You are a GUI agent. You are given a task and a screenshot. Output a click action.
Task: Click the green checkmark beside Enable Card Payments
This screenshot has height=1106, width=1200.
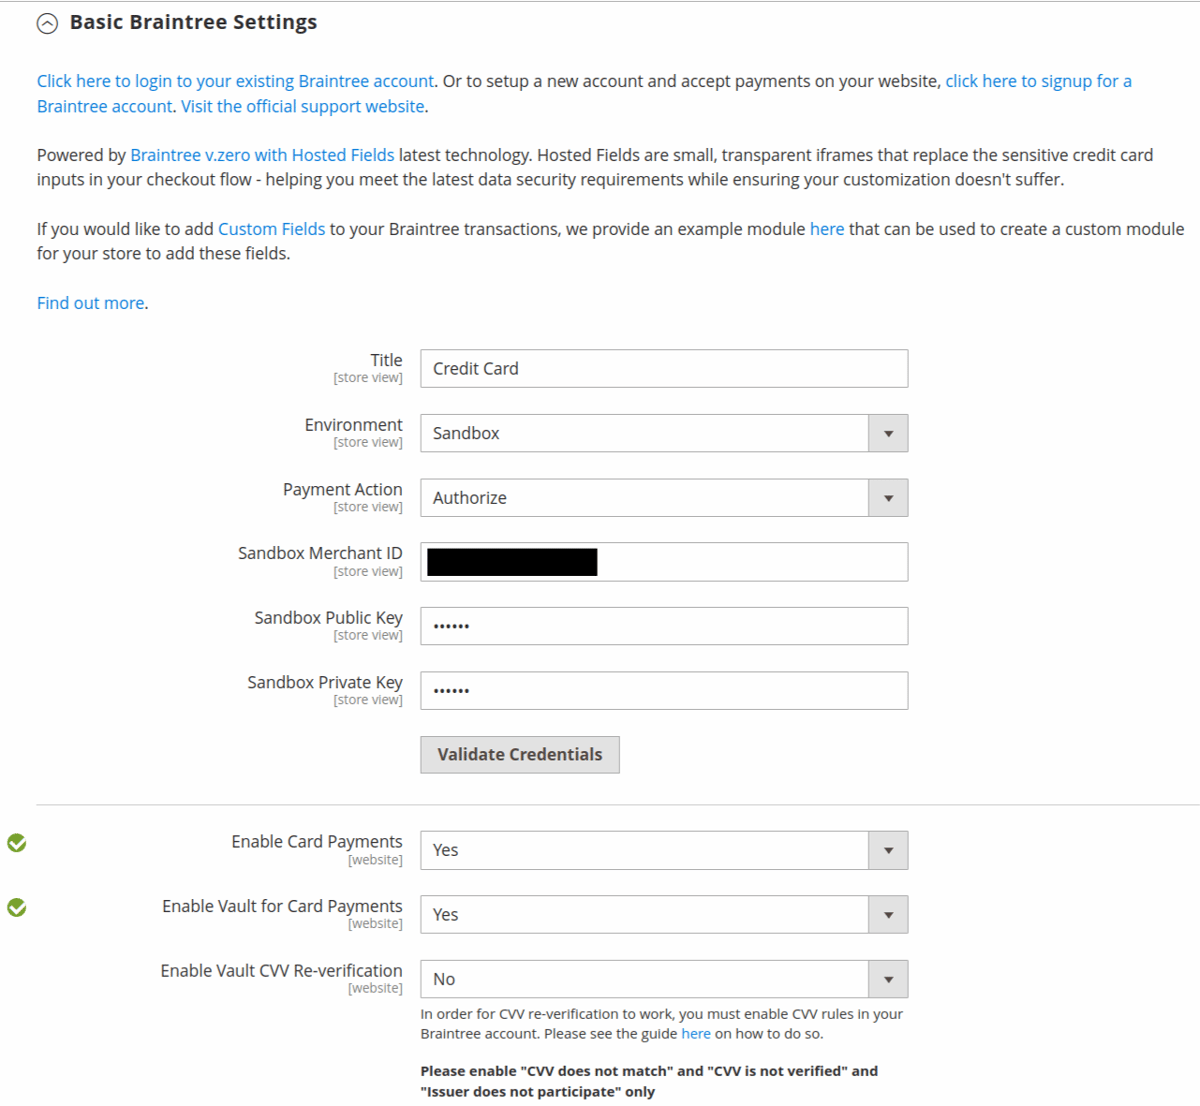[16, 843]
